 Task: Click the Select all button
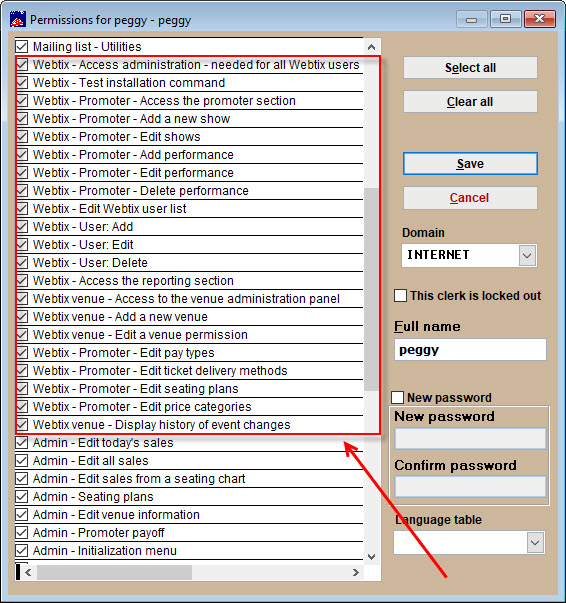coord(470,68)
